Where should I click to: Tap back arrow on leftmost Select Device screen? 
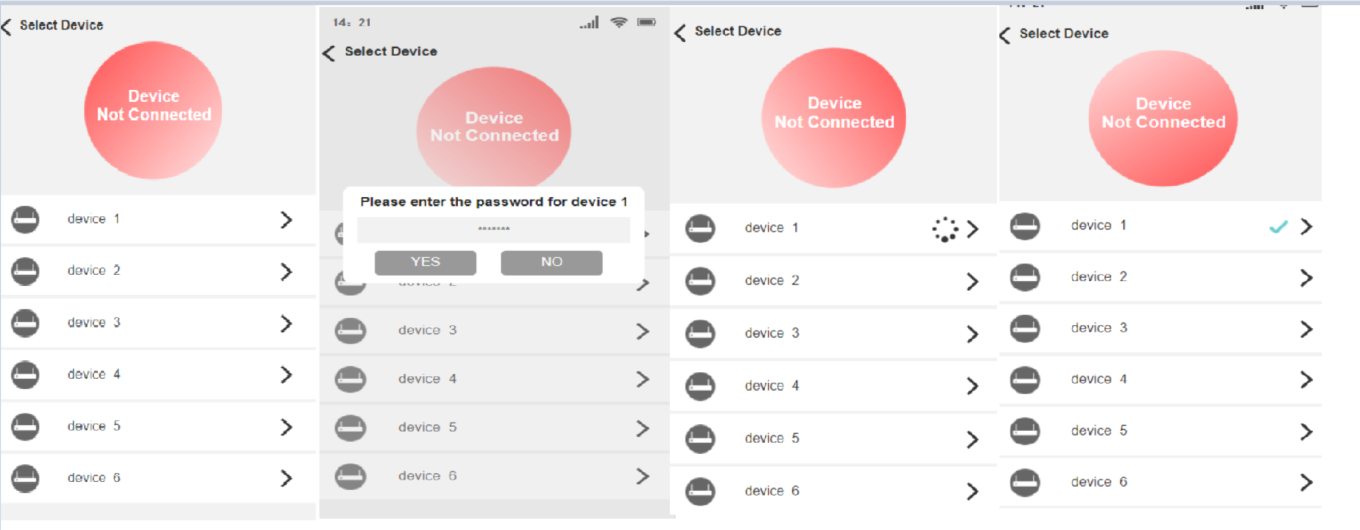tap(7, 26)
